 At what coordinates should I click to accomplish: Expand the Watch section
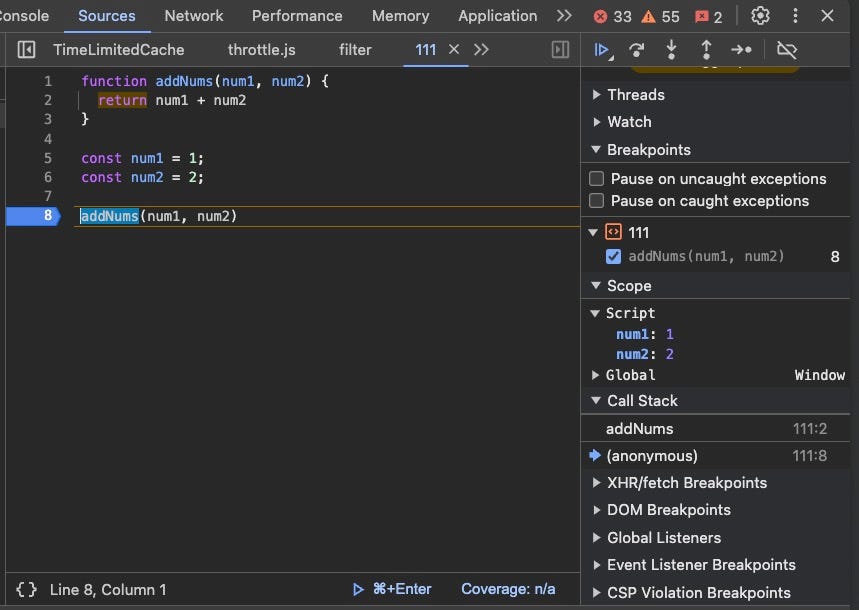tap(596, 121)
